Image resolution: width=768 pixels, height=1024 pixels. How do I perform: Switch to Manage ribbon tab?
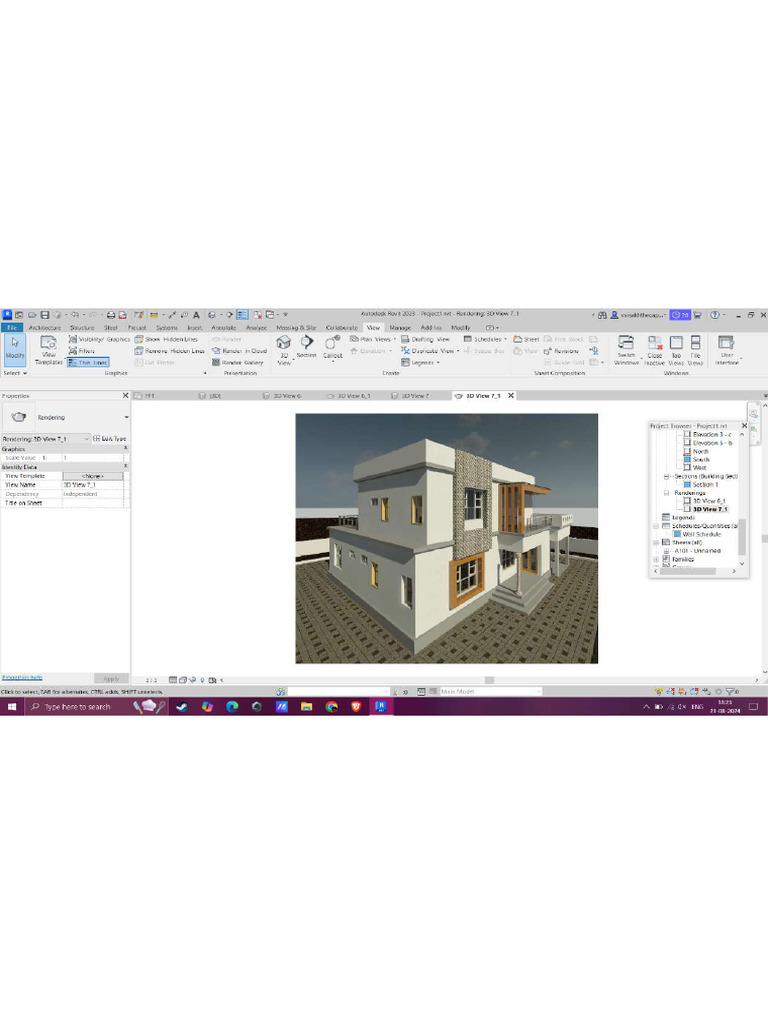coord(400,328)
